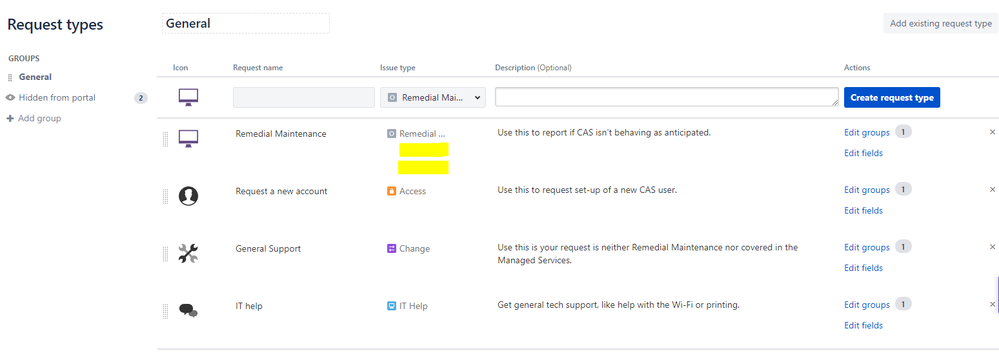Click the Remedial Maintenance request name
Image resolution: width=999 pixels, height=360 pixels.
[x=281, y=134]
